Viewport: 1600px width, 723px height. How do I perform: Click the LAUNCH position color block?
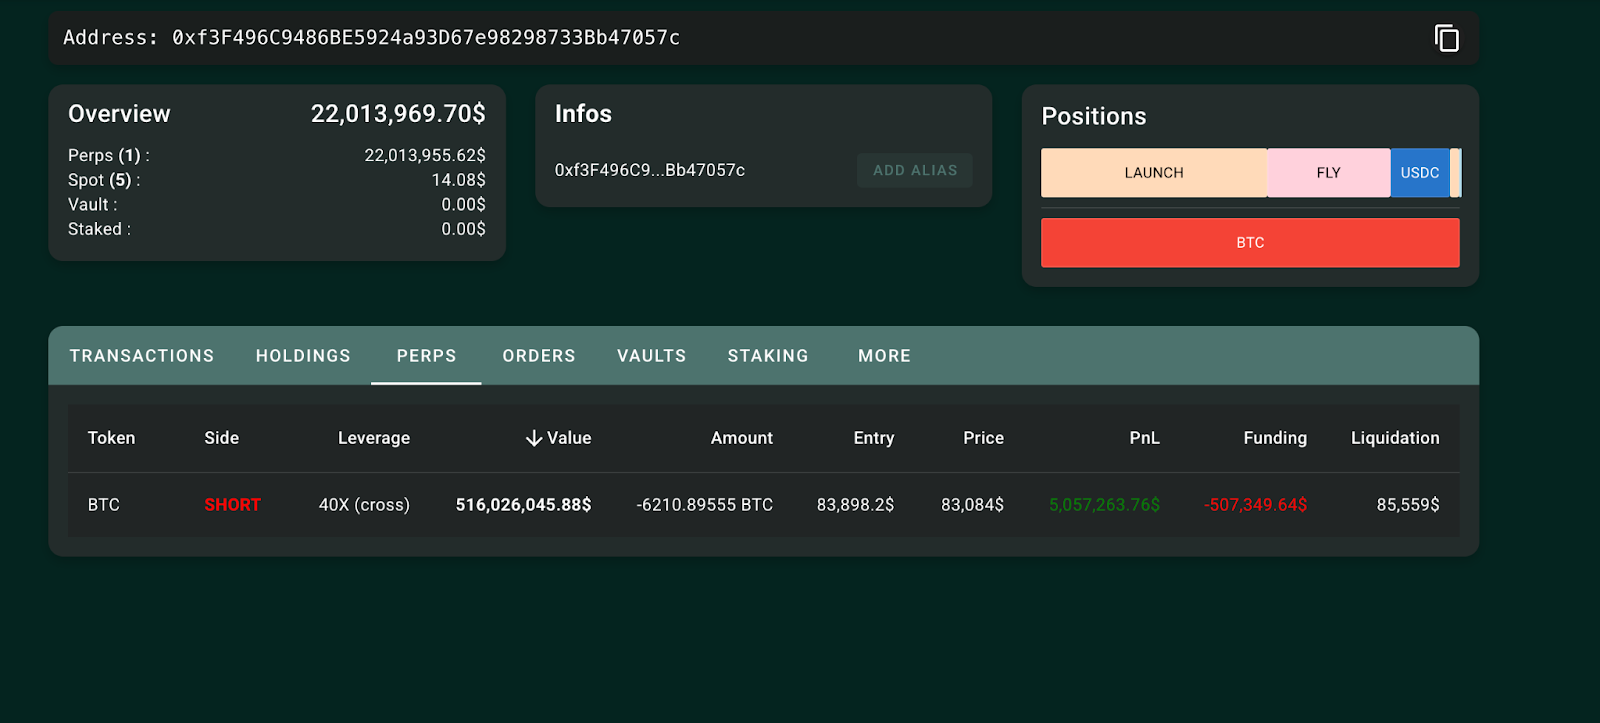click(1153, 173)
